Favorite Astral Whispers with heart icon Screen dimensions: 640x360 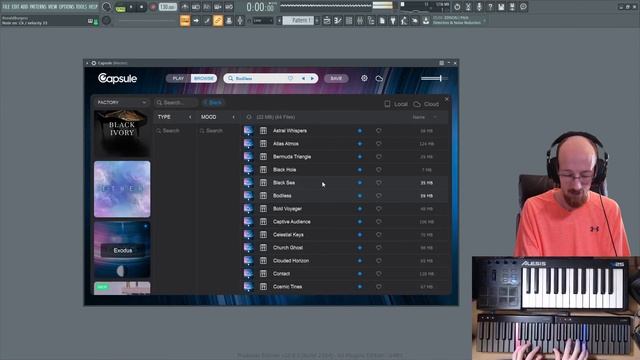pos(379,131)
